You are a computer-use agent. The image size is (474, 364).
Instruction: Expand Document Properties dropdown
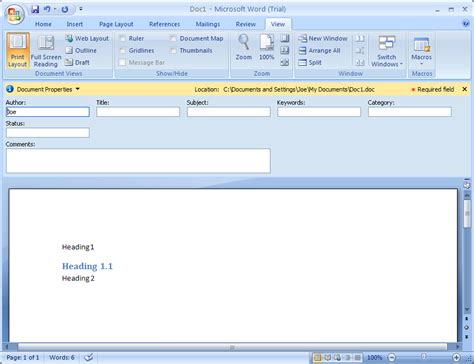click(78, 89)
